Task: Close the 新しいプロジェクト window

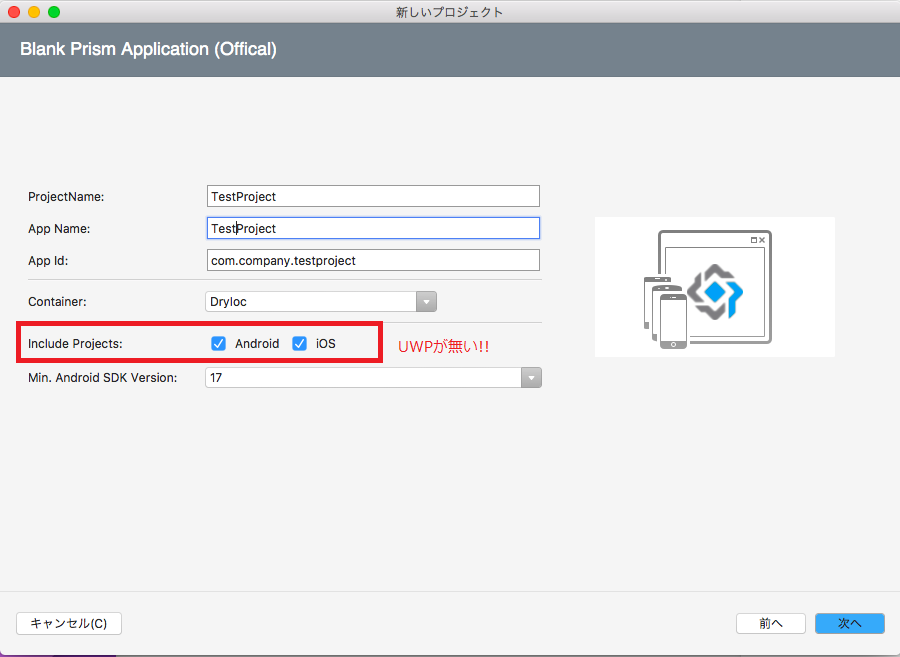Action: [x=14, y=12]
